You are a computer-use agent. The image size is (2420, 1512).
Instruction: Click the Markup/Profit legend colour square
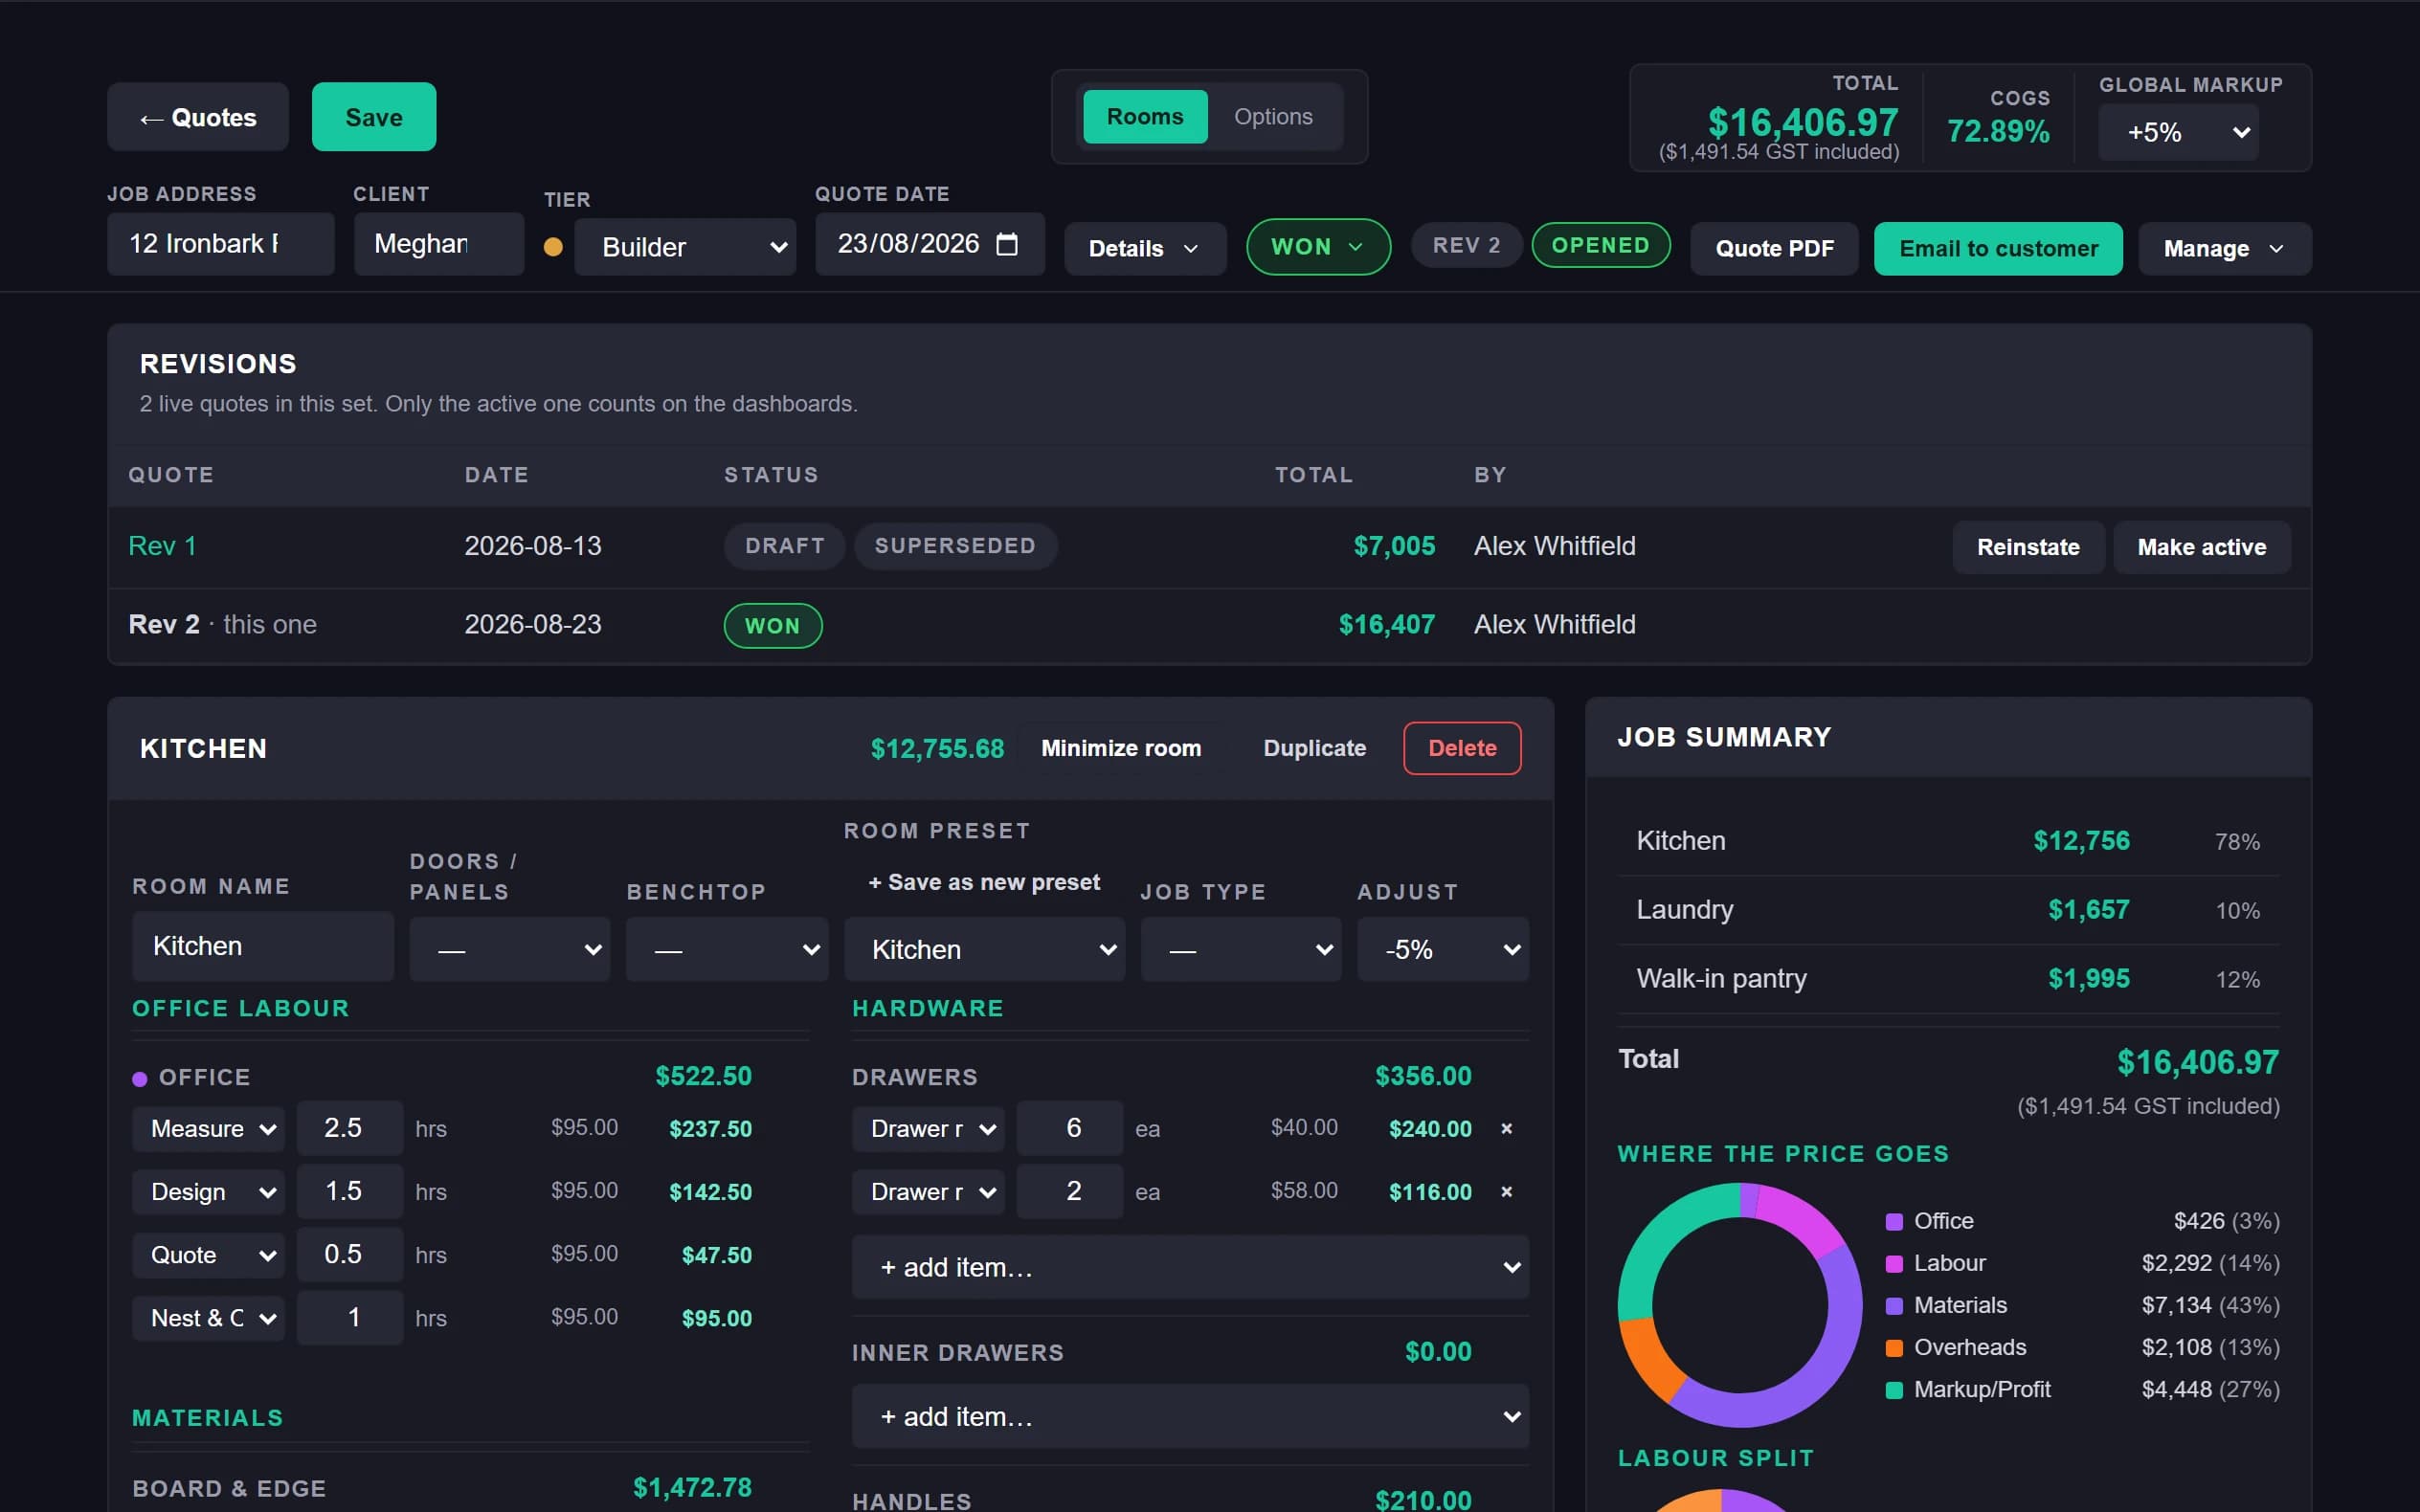coord(1893,1389)
